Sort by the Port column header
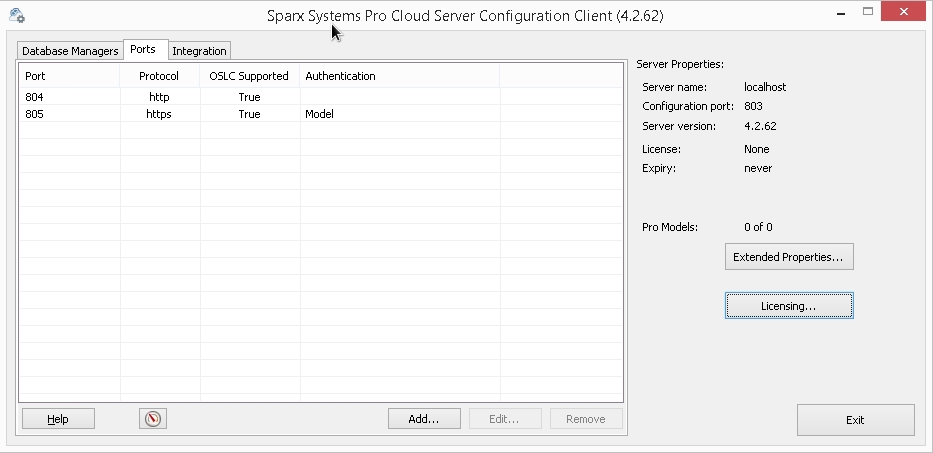 (70, 76)
